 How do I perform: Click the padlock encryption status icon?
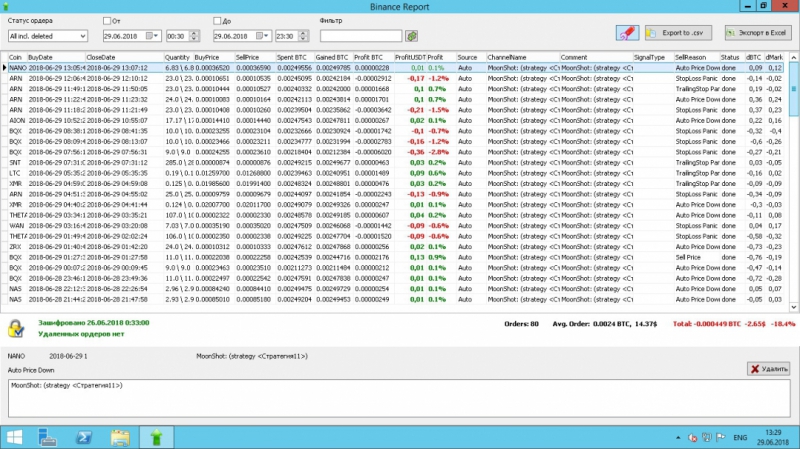pyautogui.click(x=16, y=328)
